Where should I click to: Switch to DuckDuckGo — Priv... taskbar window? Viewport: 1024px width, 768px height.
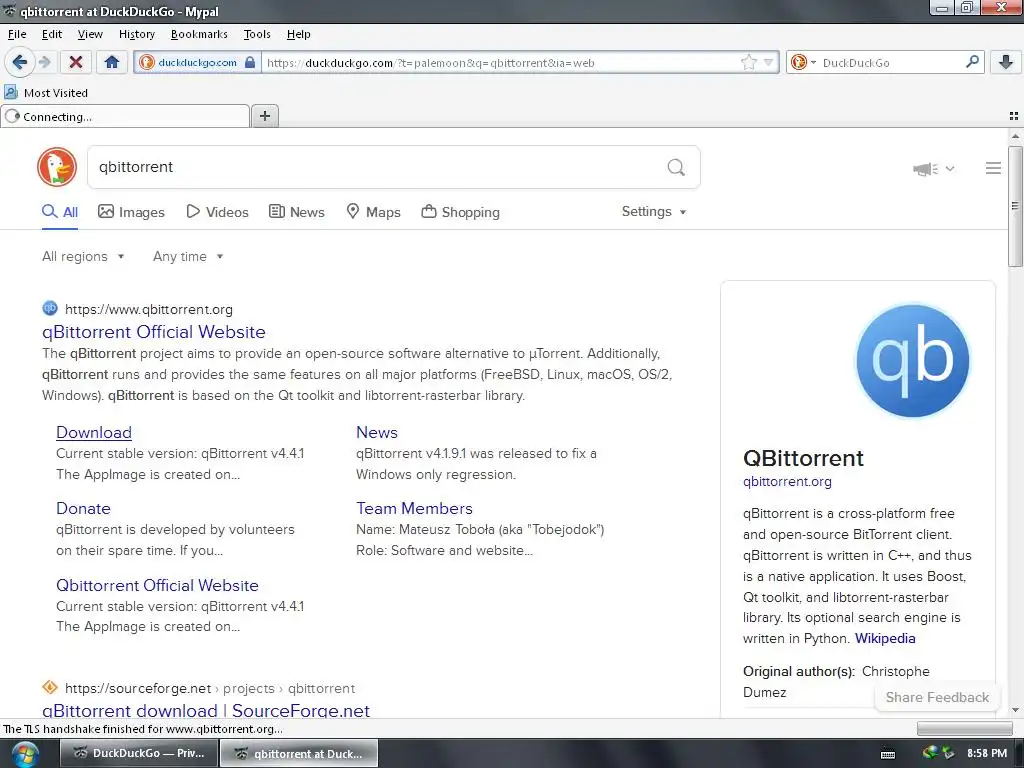(138, 753)
